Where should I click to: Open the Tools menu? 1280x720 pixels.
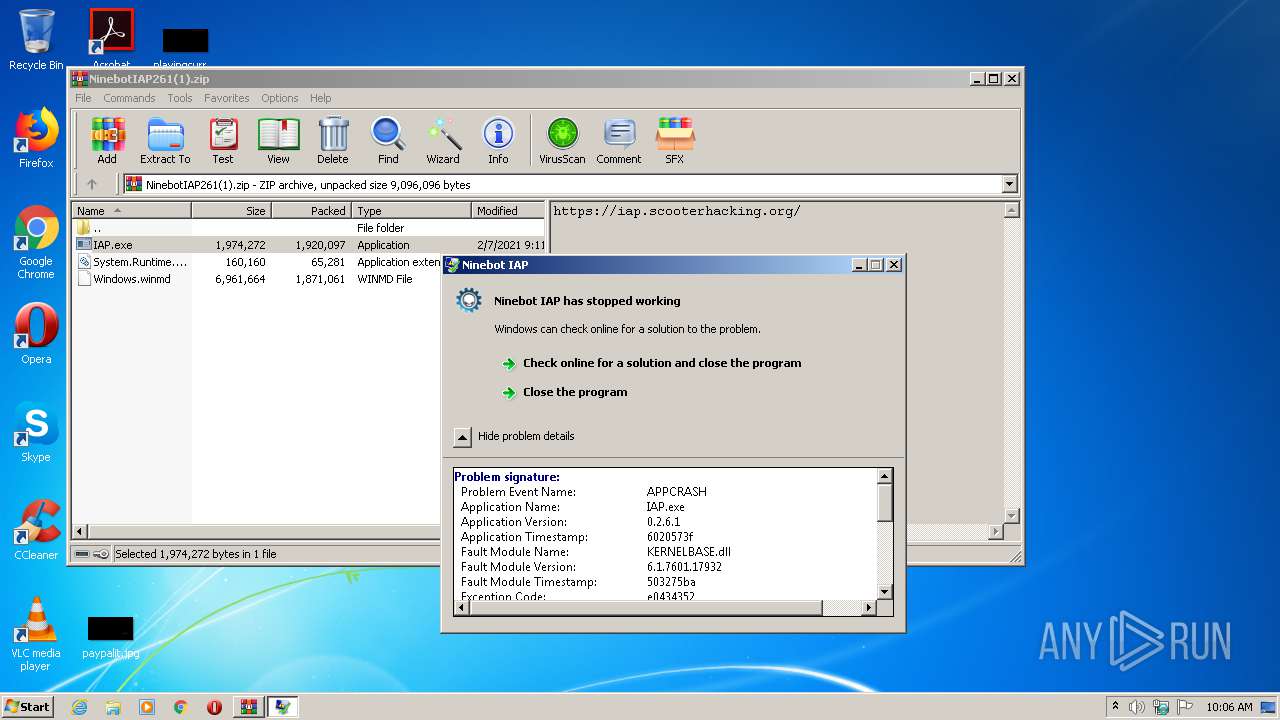pyautogui.click(x=180, y=98)
